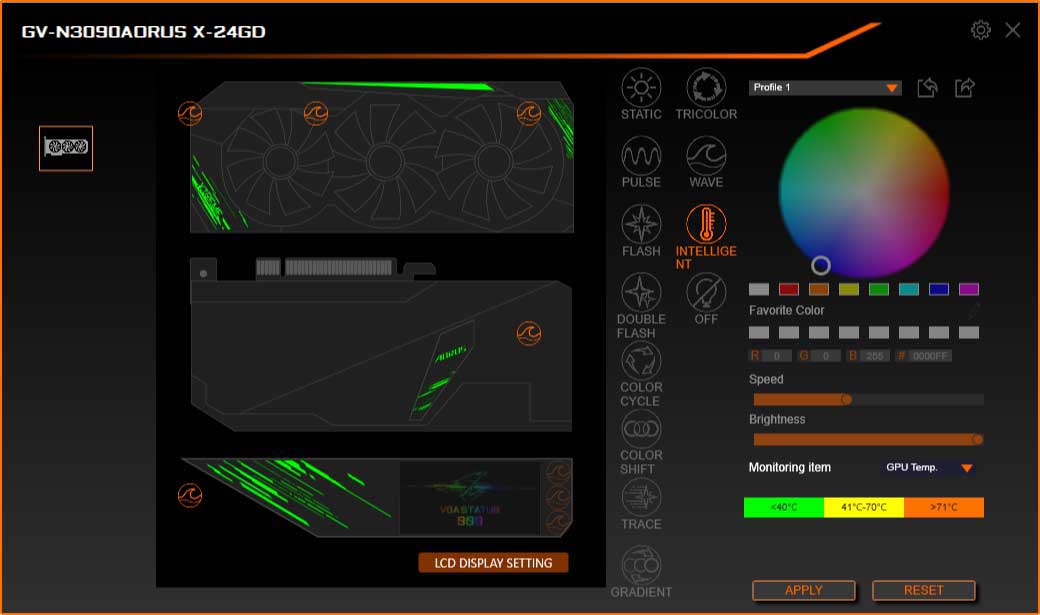Select the COLOR CYCLE effect
This screenshot has width=1040, height=615.
pos(641,361)
